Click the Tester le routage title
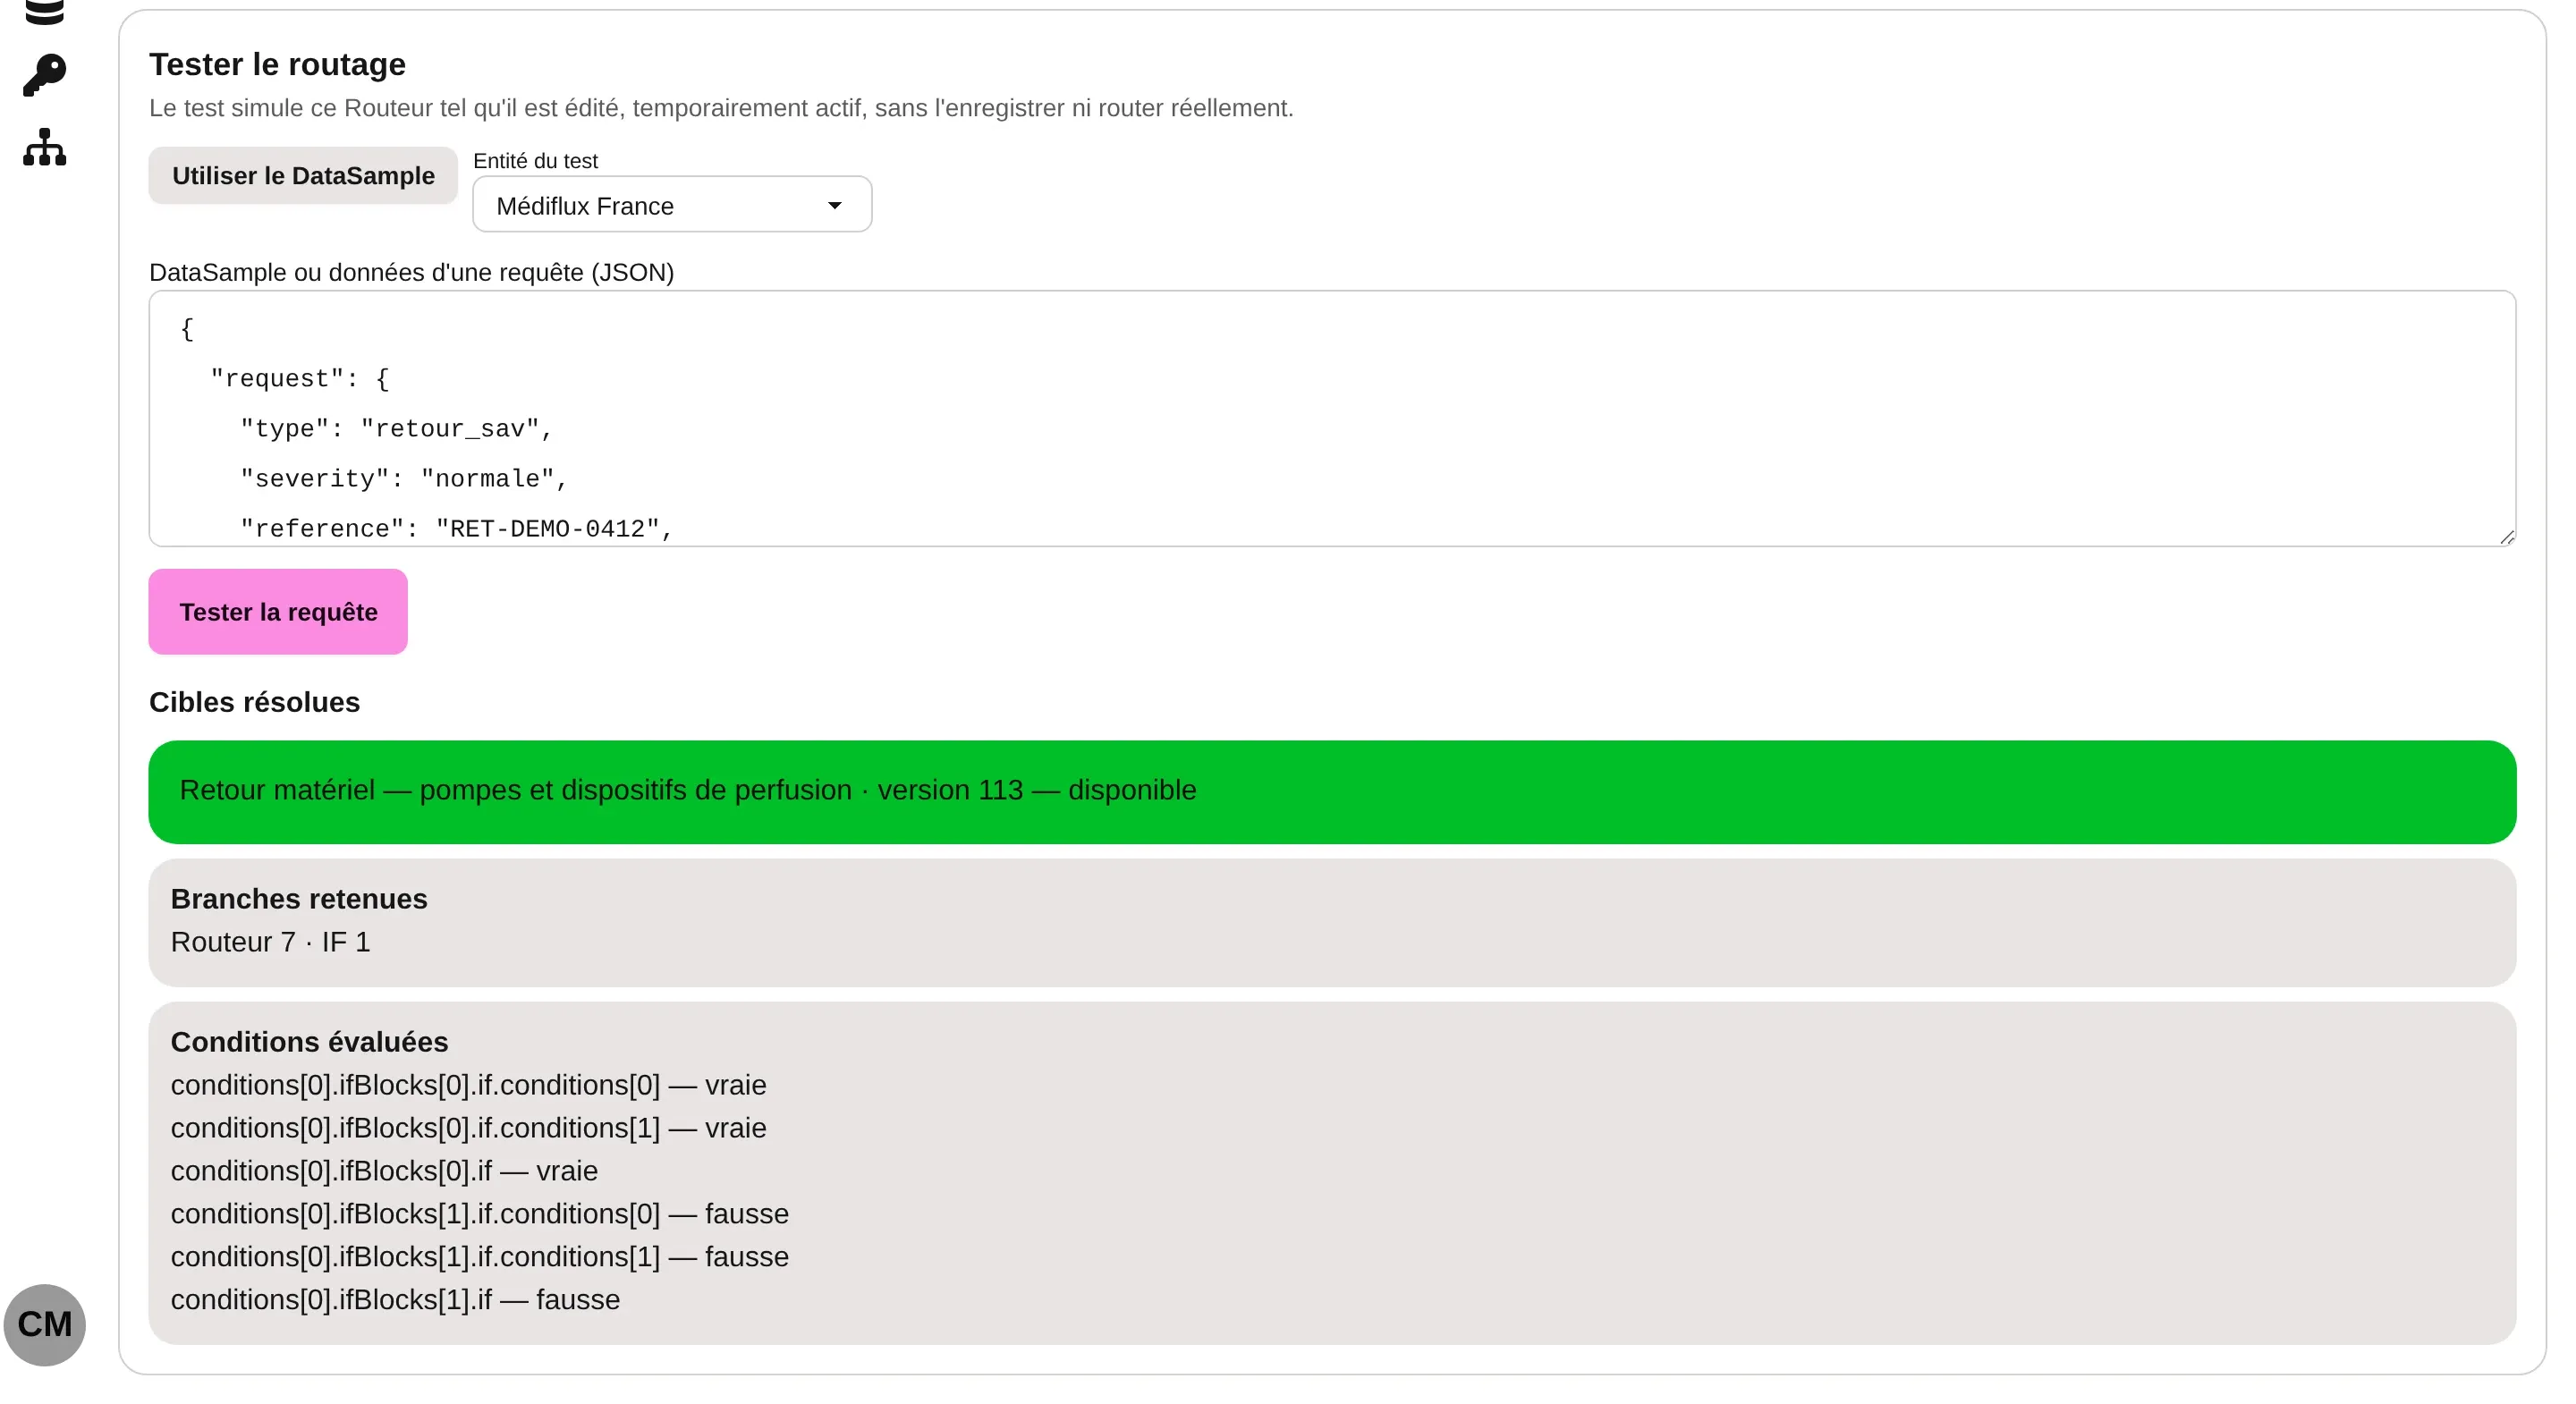Image resolution: width=2576 pixels, height=1404 pixels. [277, 64]
